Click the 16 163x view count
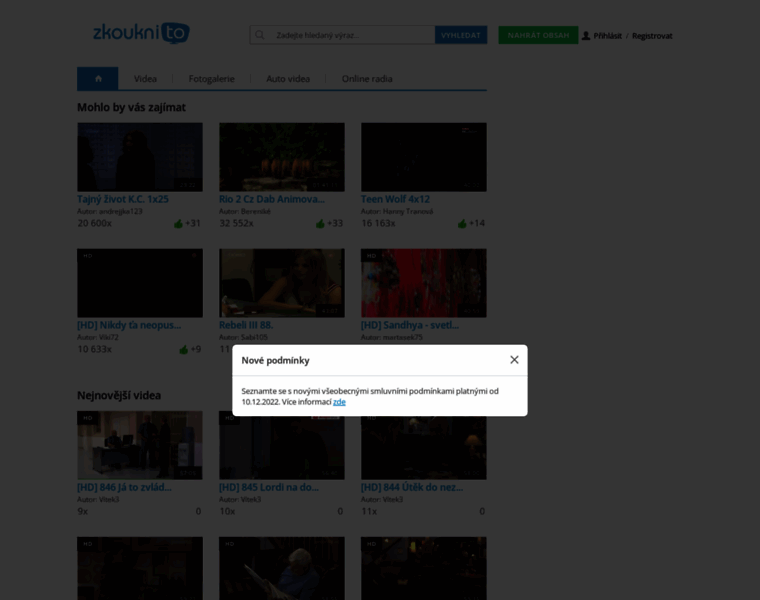760x600 pixels. pyautogui.click(x=379, y=223)
